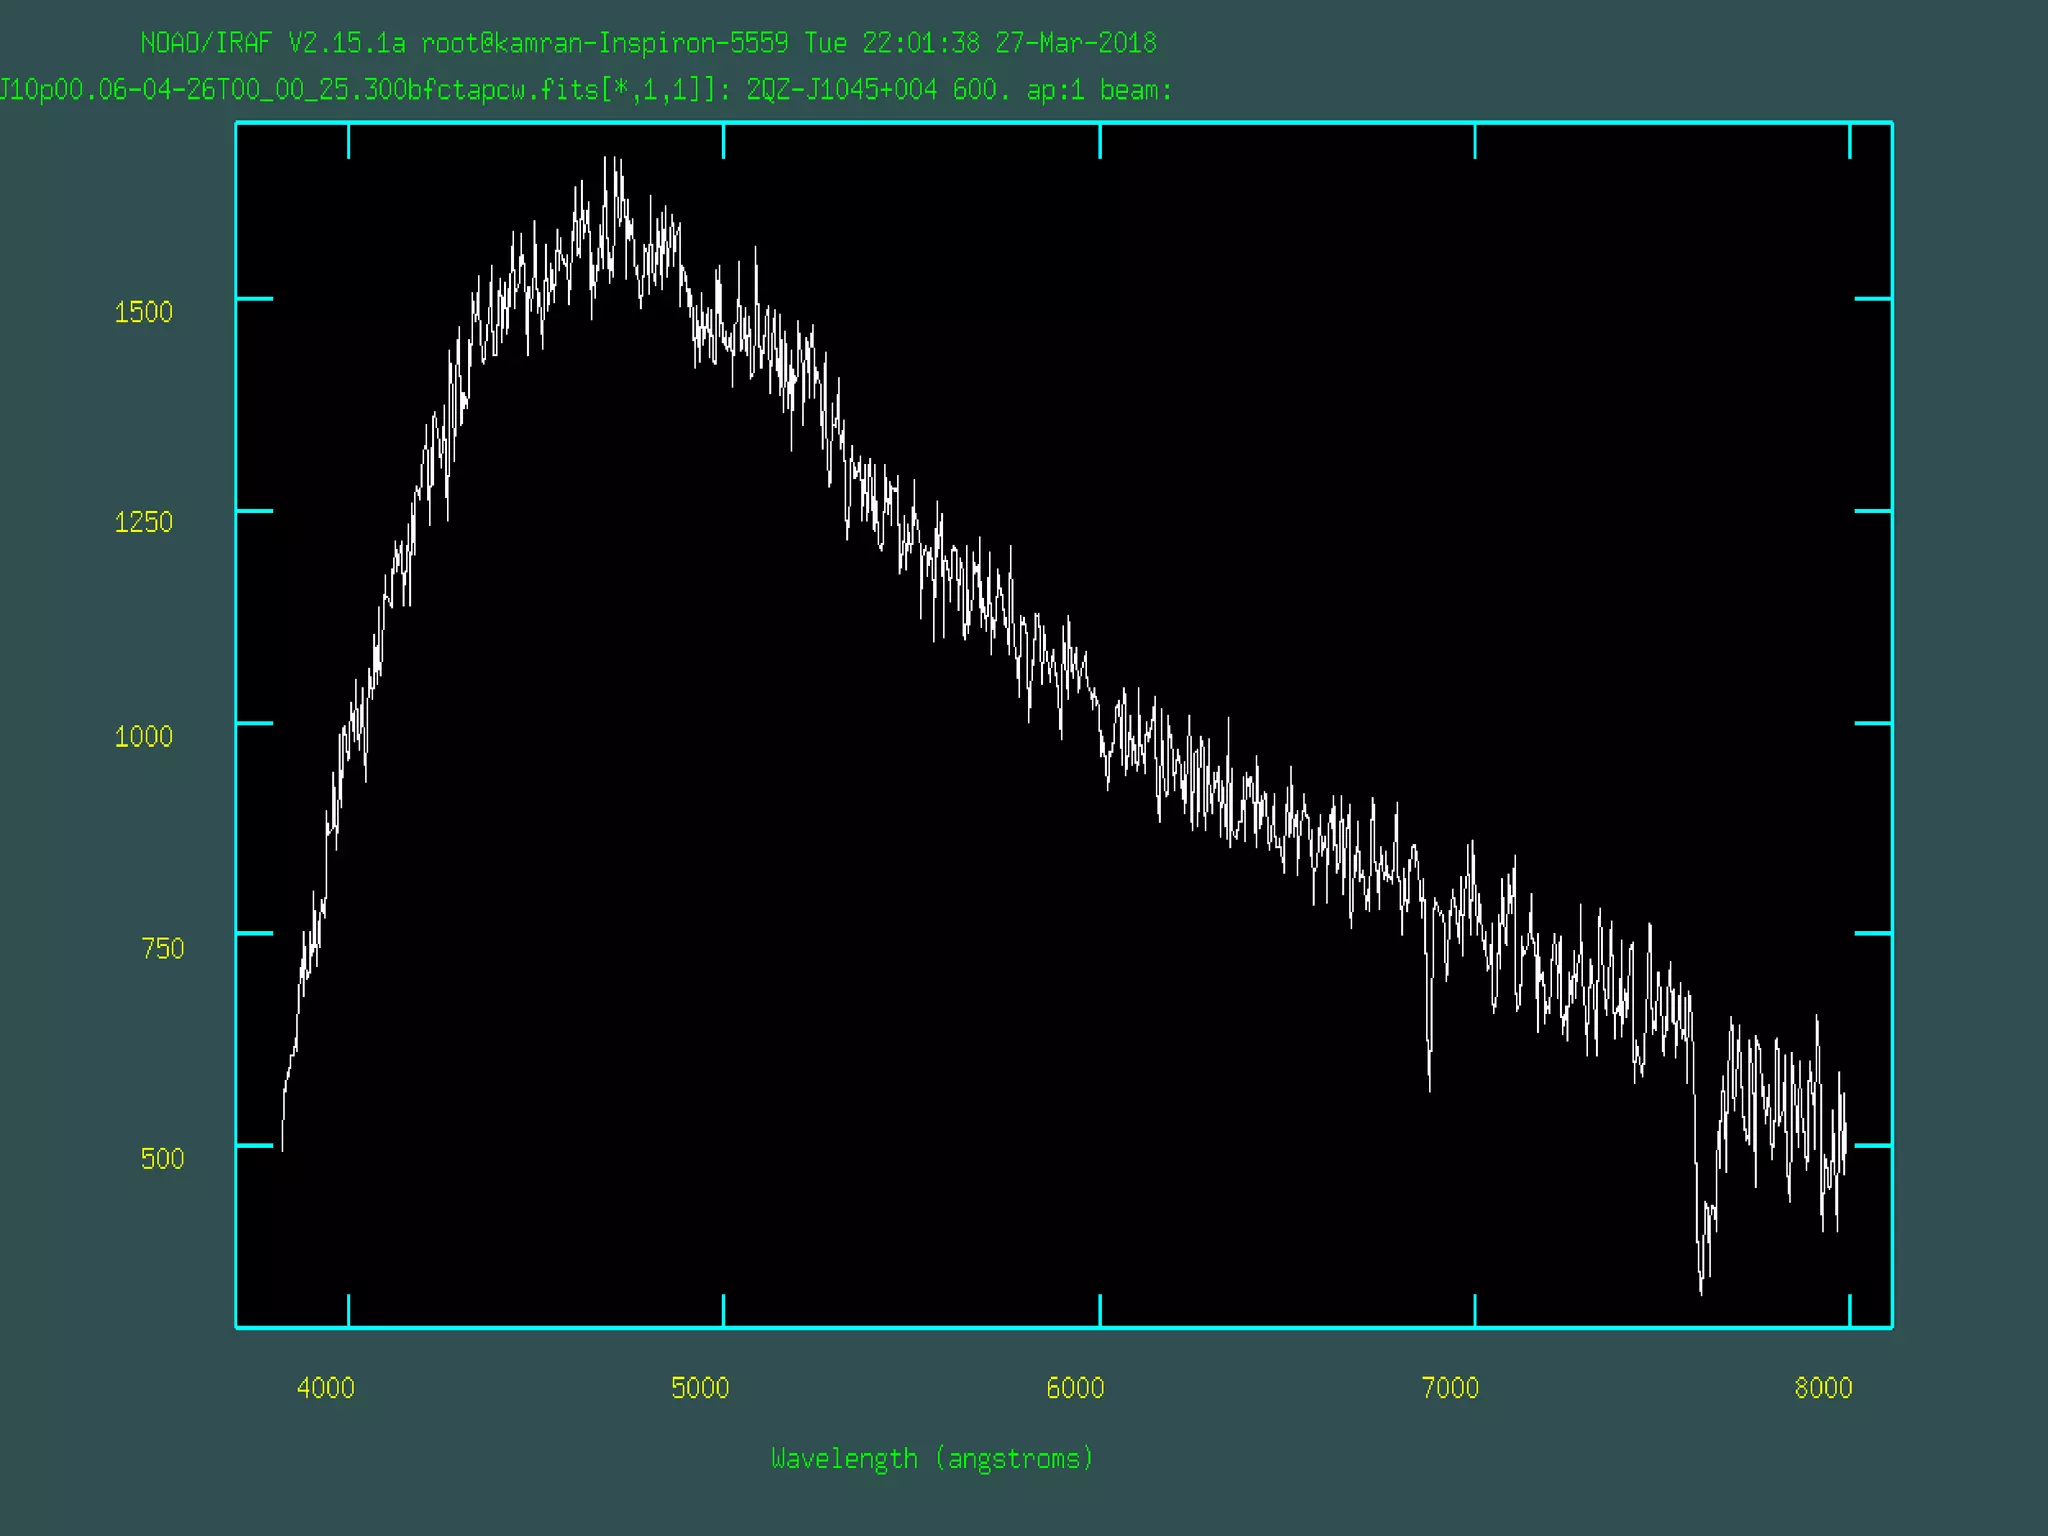The height and width of the screenshot is (1536, 2048).
Task: Click the spectrum peak near 4700 angstroms
Action: pos(606,160)
